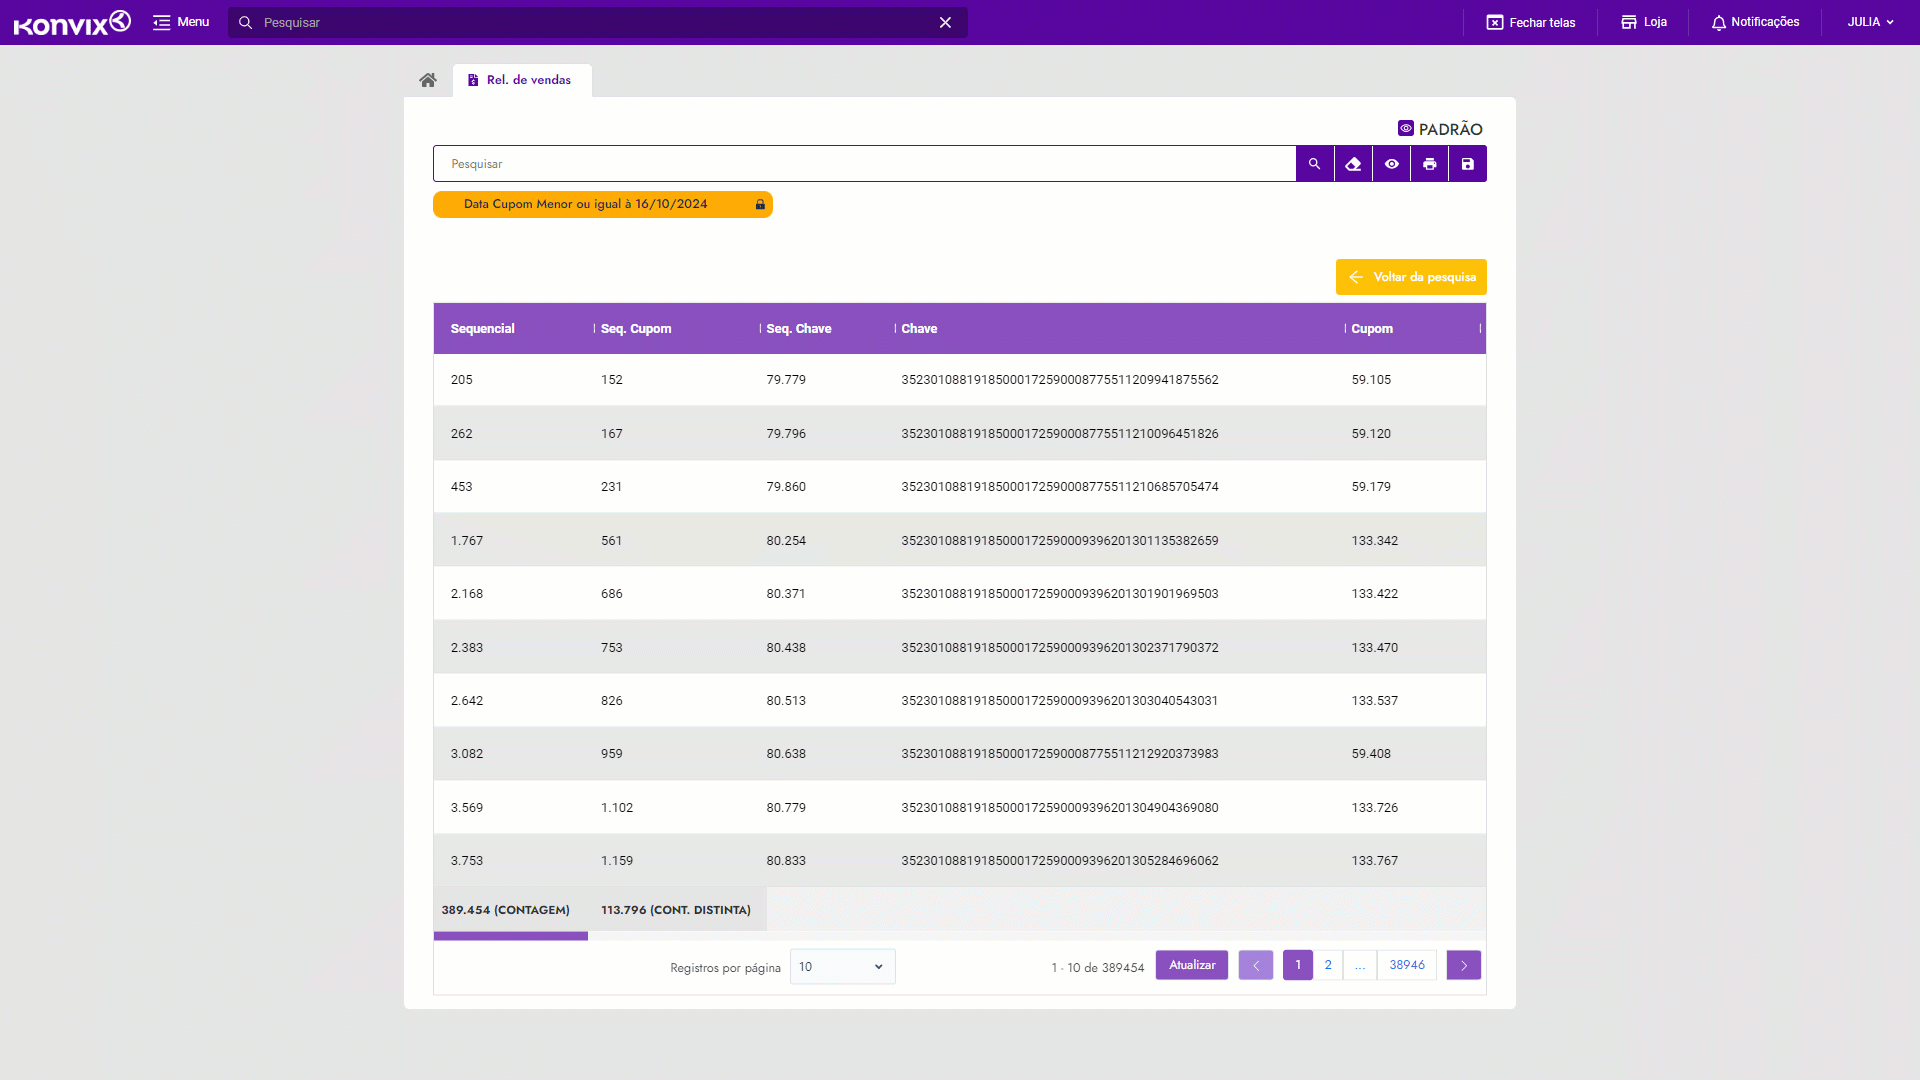Select the Rel. de vendas tab
1920x1080 pixels.
coord(521,80)
